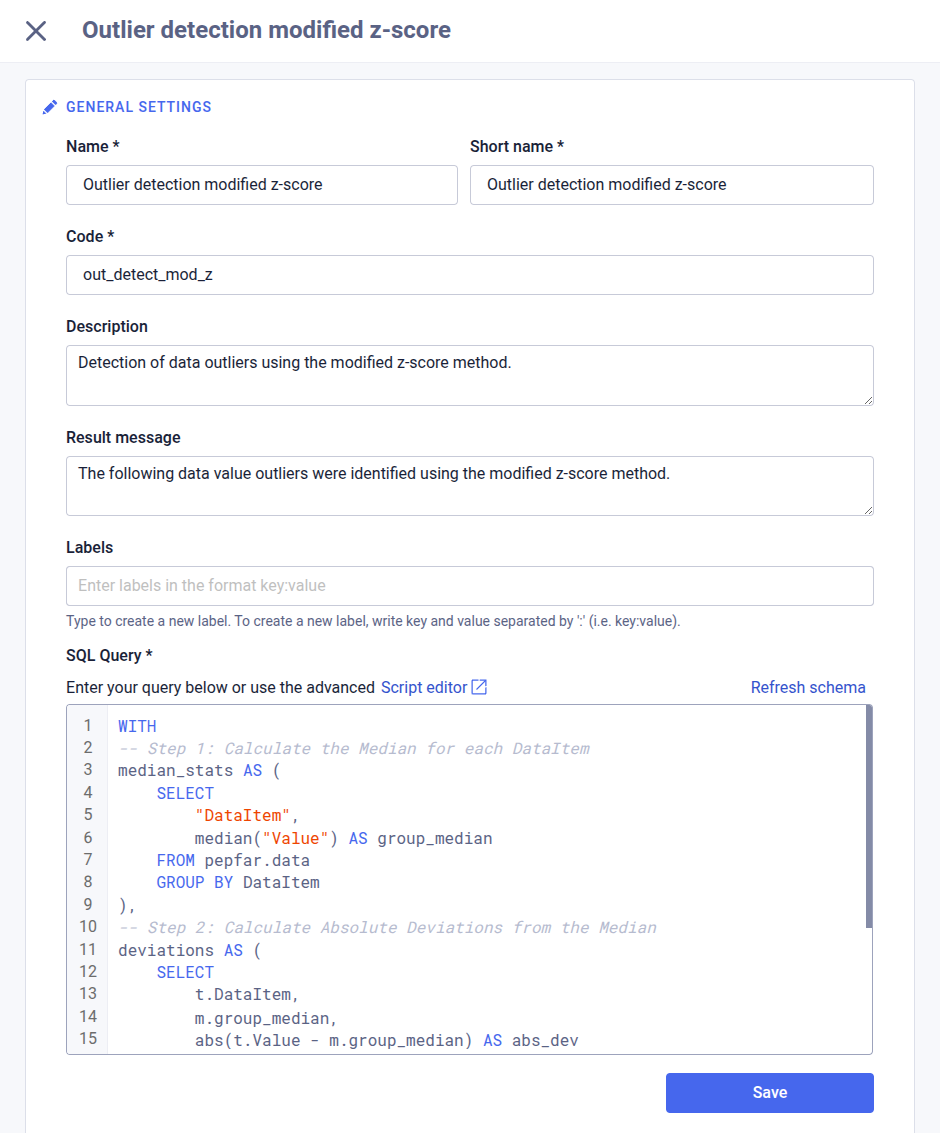Click the Labels key:value input field
940x1133 pixels.
pos(470,586)
